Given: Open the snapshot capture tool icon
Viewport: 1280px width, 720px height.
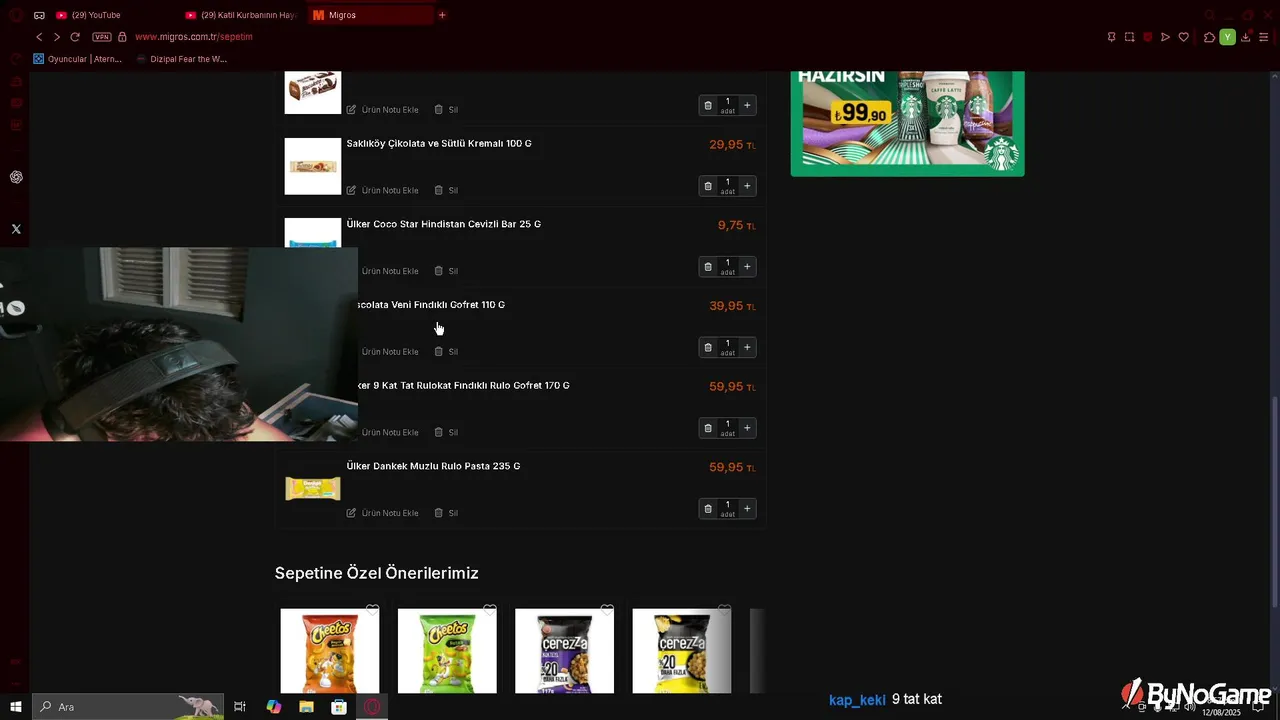Looking at the screenshot, I should point(1129,37).
